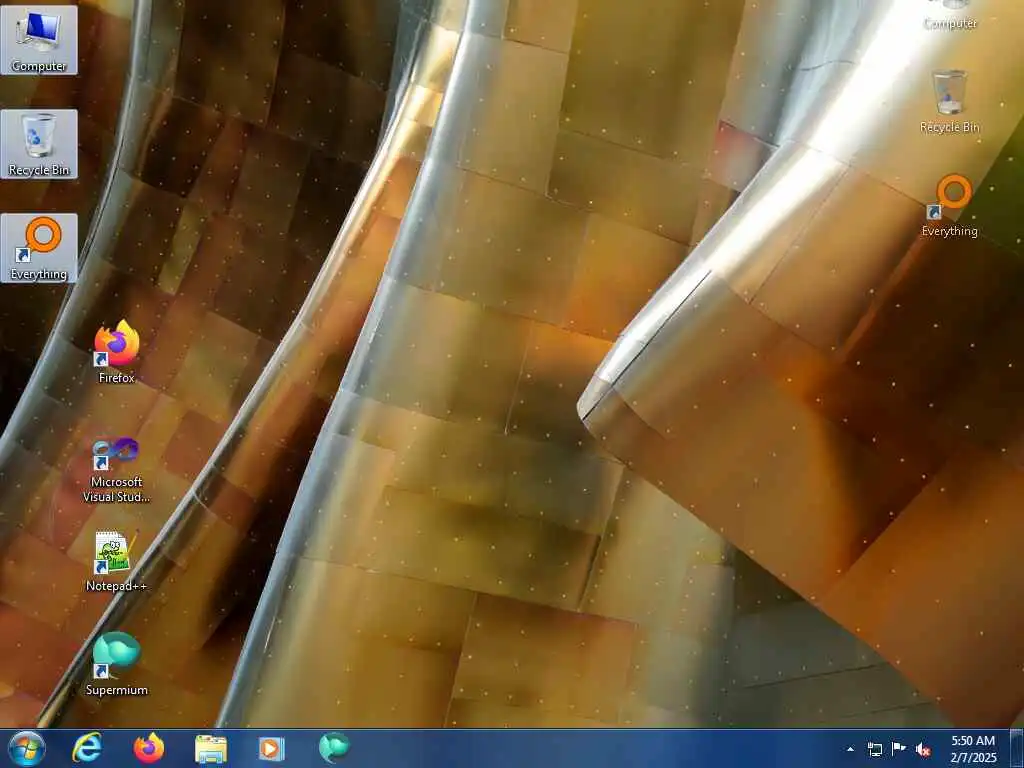Click the "Notepad++" icon label text

coord(116,586)
